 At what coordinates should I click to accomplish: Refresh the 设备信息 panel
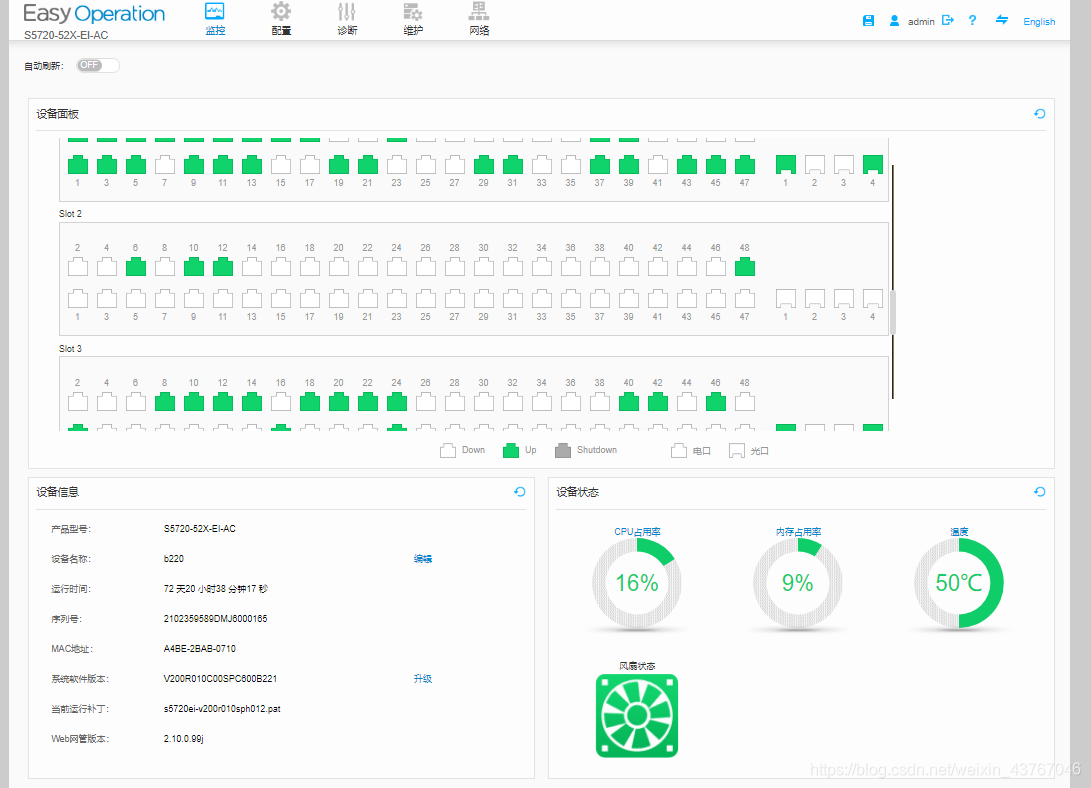[x=519, y=492]
